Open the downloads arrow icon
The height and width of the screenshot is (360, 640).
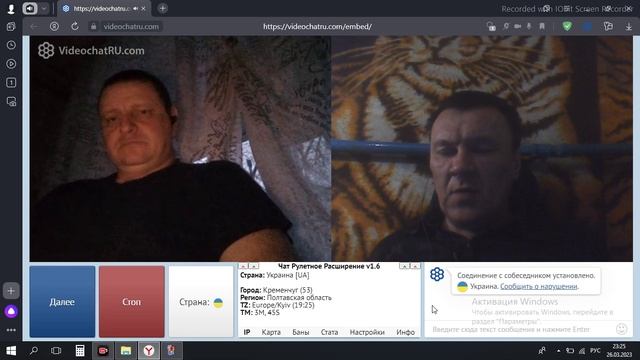pyautogui.click(x=629, y=27)
